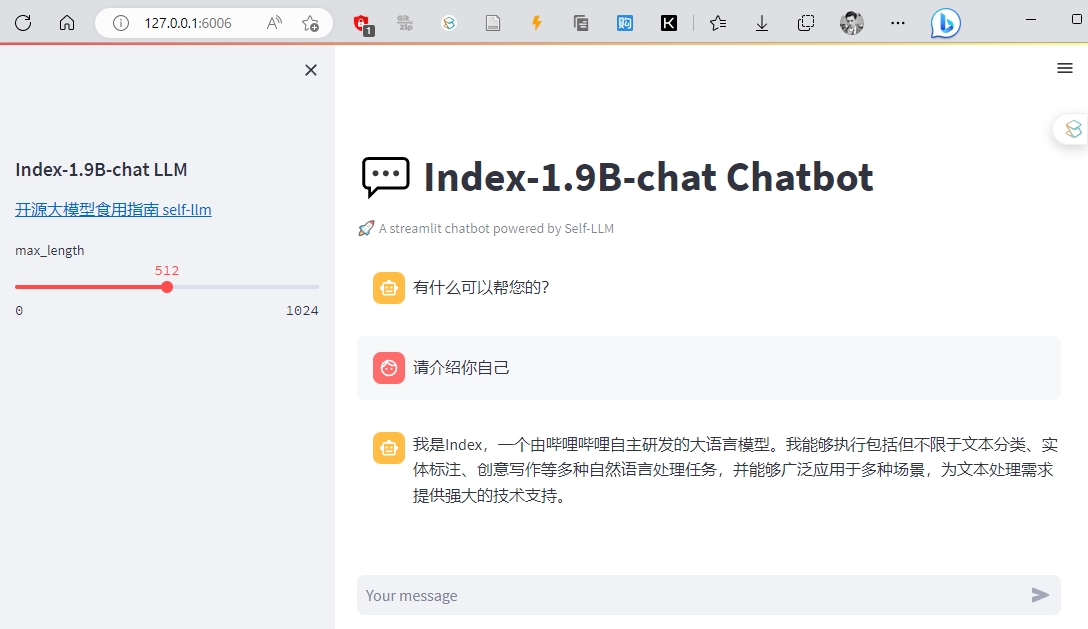Open the browser Favorites list
The image size is (1088, 629).
click(718, 22)
